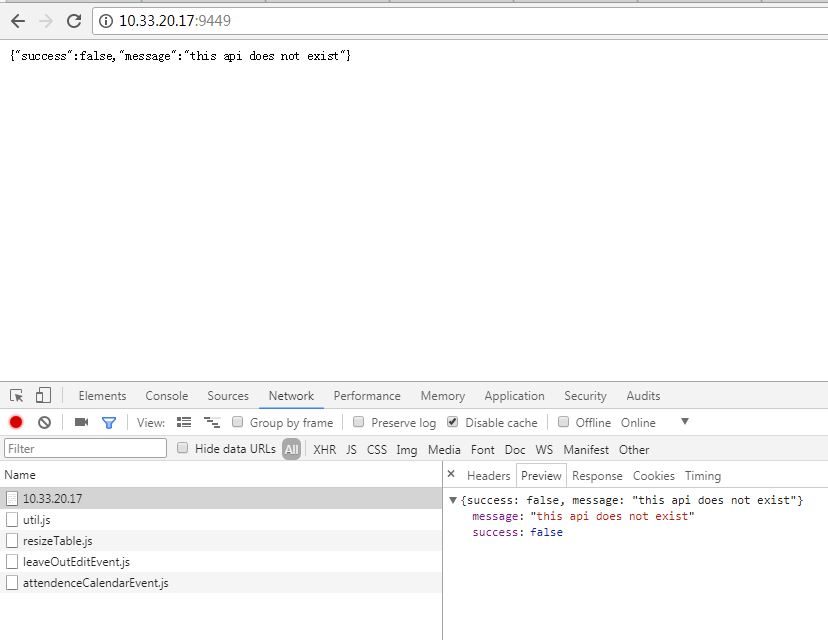Select the attendenceCalendarEvent.js request
This screenshot has height=640, width=828.
point(221,583)
